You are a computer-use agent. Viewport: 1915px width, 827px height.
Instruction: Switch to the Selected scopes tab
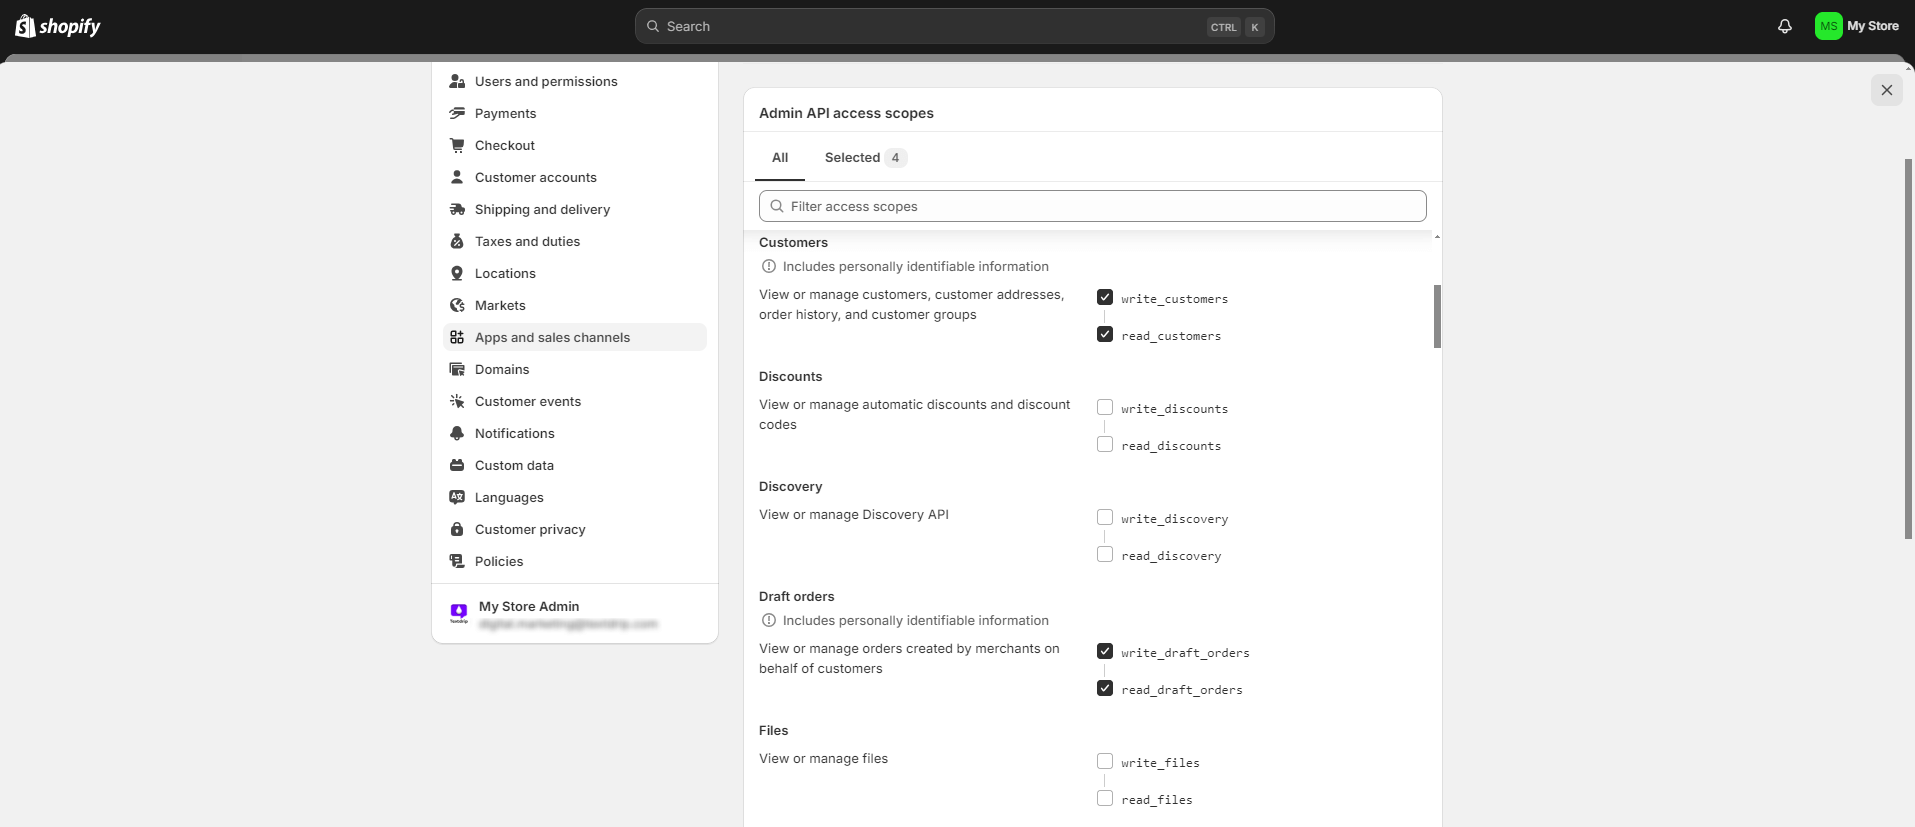(866, 158)
